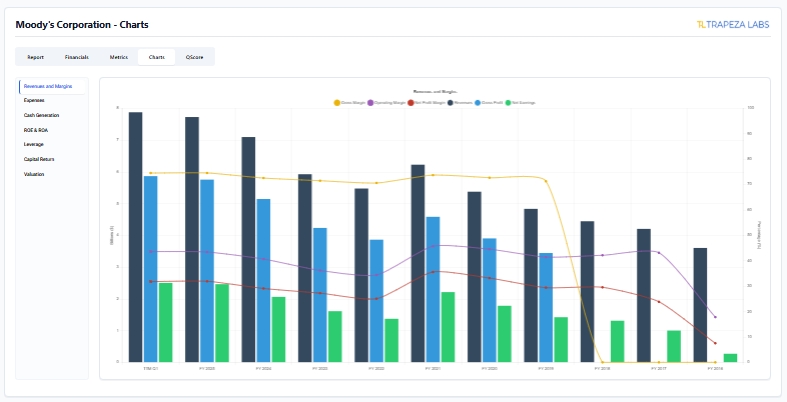Select the Charts tab
Viewport: 787px width, 402px height.
tap(157, 57)
